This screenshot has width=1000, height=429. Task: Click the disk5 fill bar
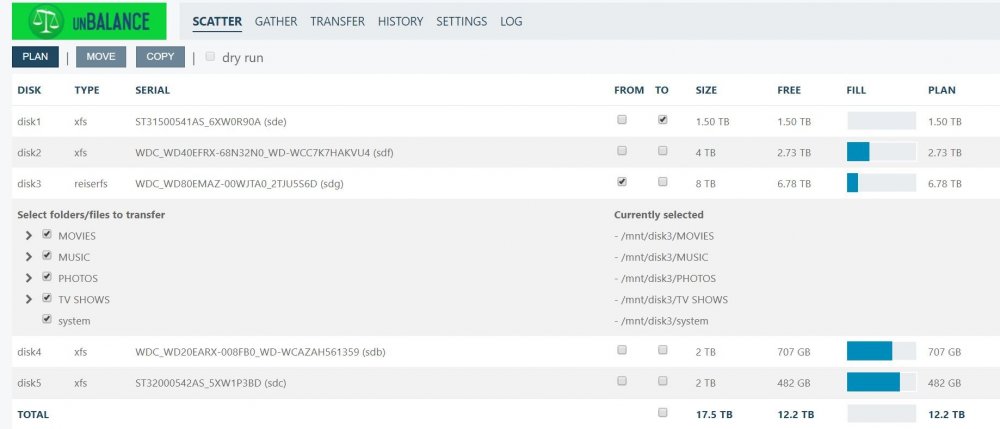click(x=881, y=382)
